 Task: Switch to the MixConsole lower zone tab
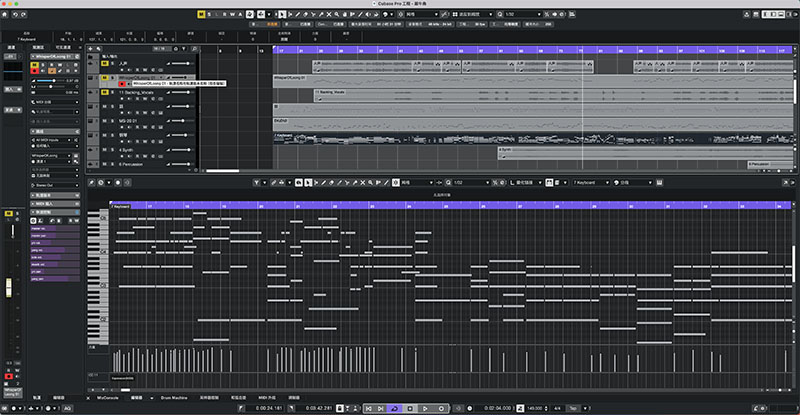coord(107,398)
